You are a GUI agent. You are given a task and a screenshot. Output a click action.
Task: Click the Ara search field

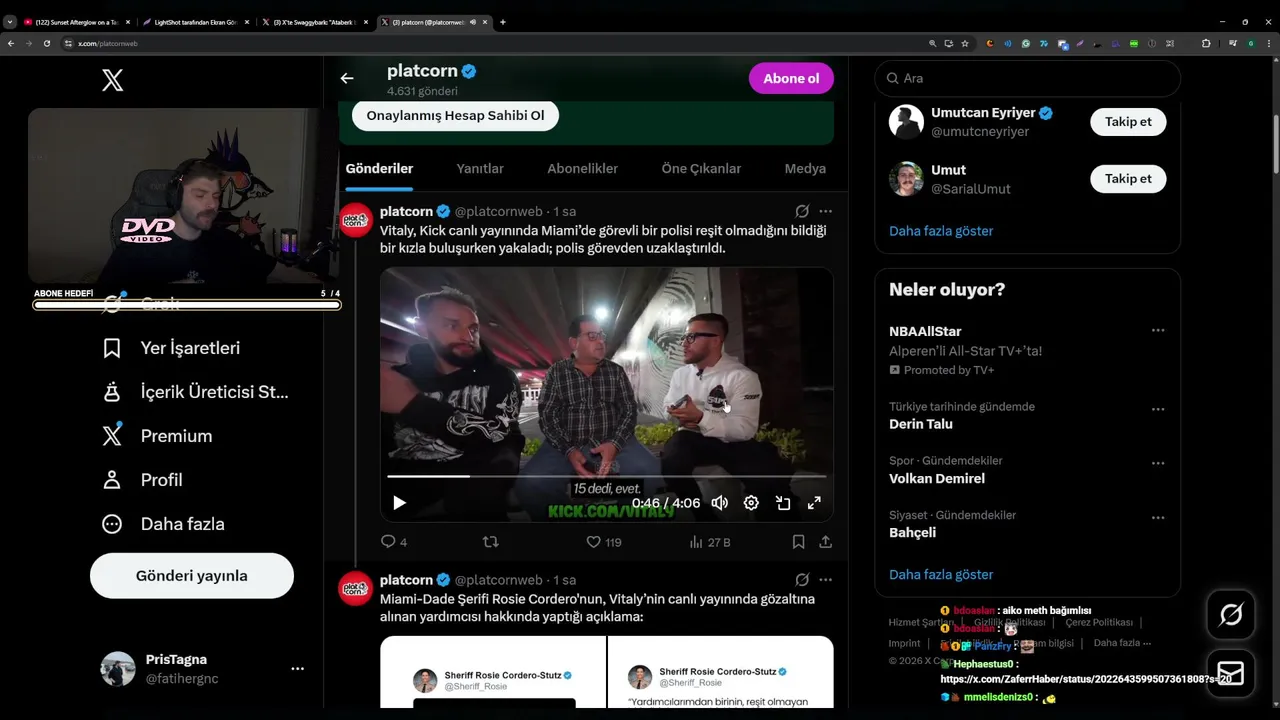pos(1027,78)
